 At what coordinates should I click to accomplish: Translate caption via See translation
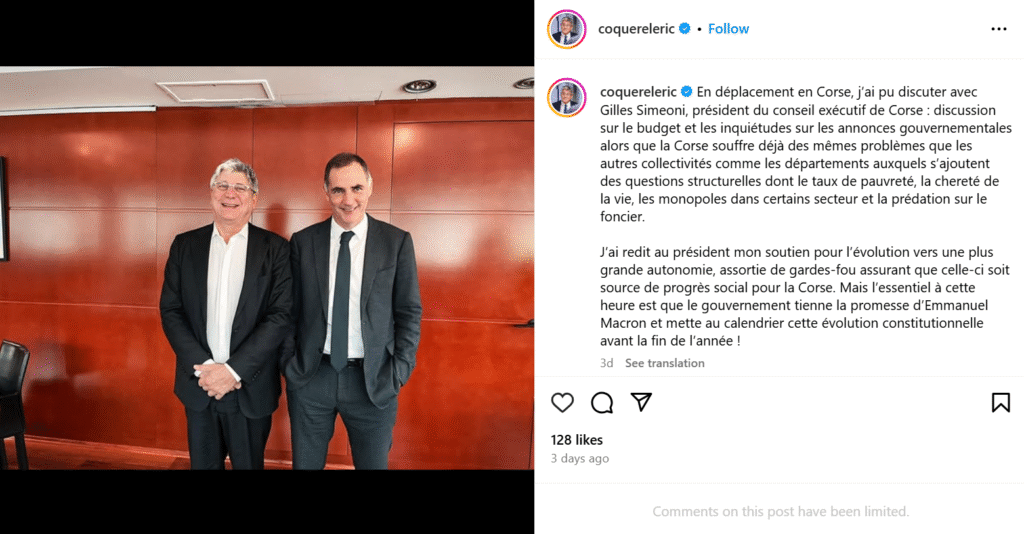pos(664,363)
